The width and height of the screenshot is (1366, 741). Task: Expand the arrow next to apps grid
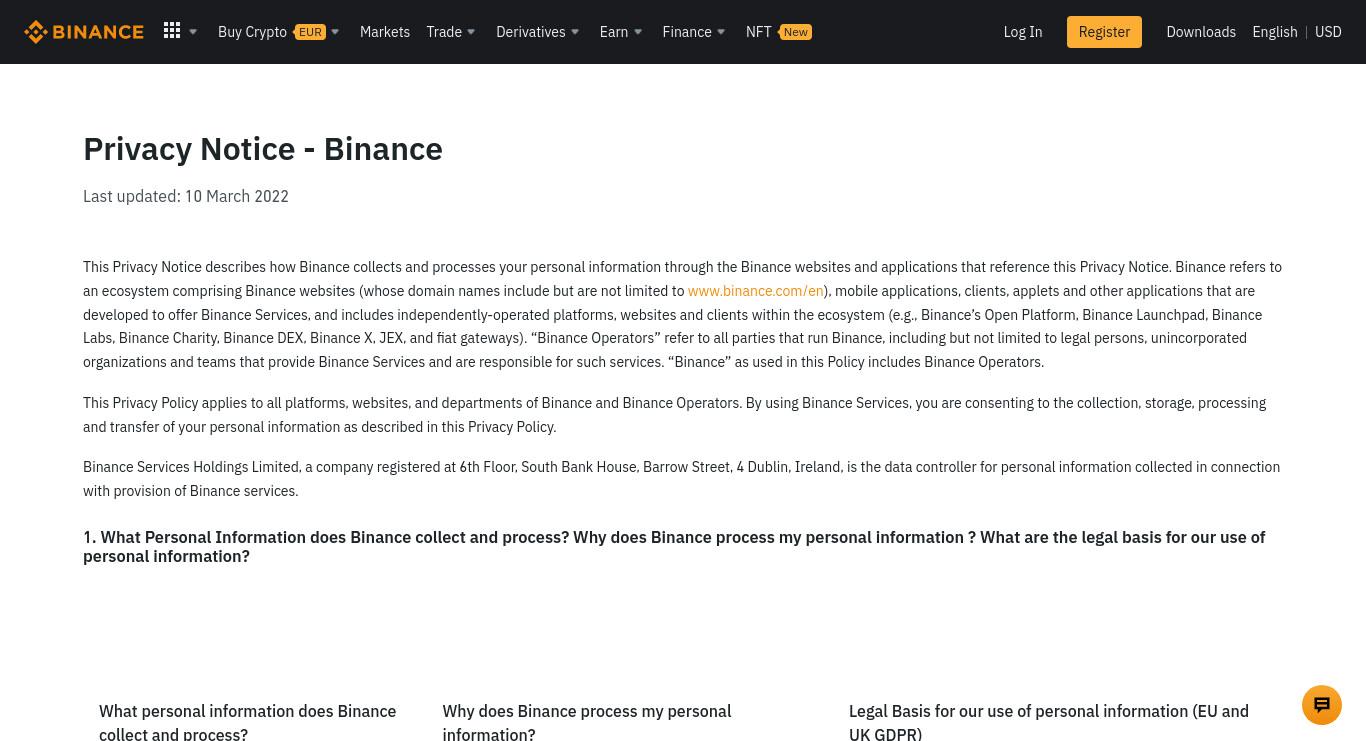tap(193, 32)
